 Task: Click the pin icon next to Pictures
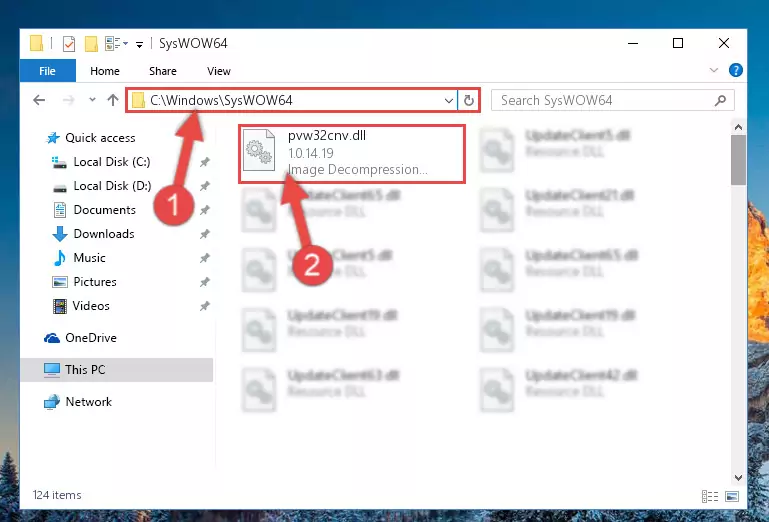tap(205, 282)
